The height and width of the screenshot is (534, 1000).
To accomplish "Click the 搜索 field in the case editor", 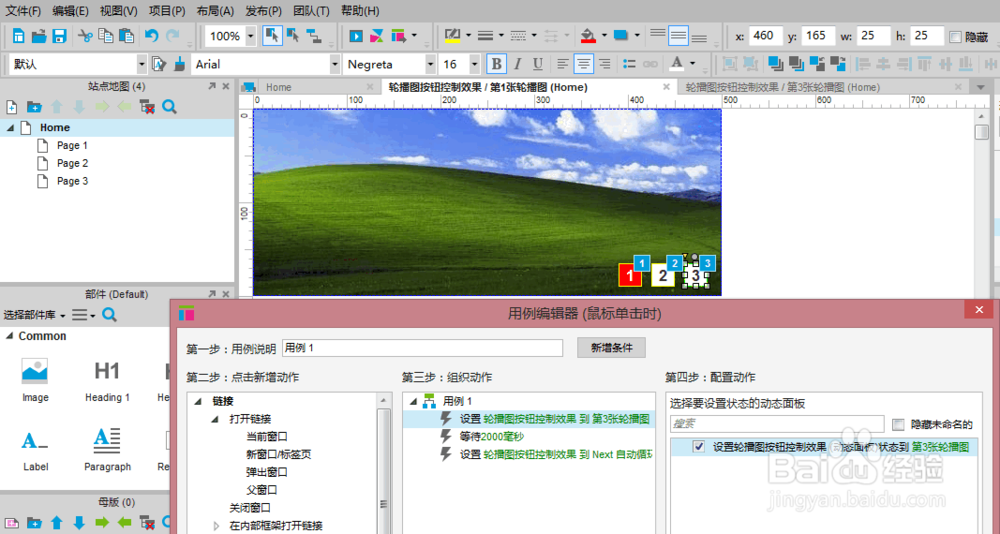I will click(x=777, y=424).
